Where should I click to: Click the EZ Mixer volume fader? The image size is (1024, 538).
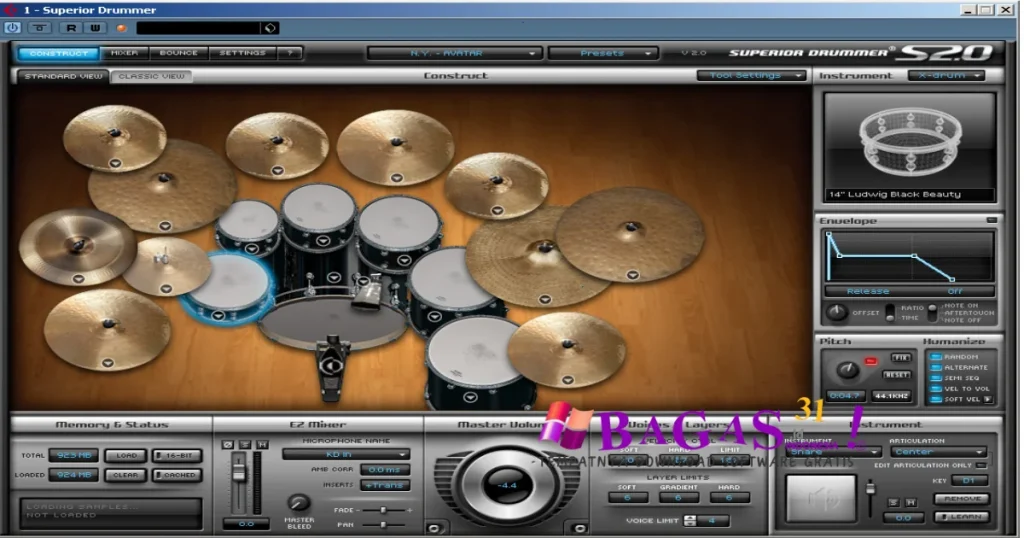[238, 474]
